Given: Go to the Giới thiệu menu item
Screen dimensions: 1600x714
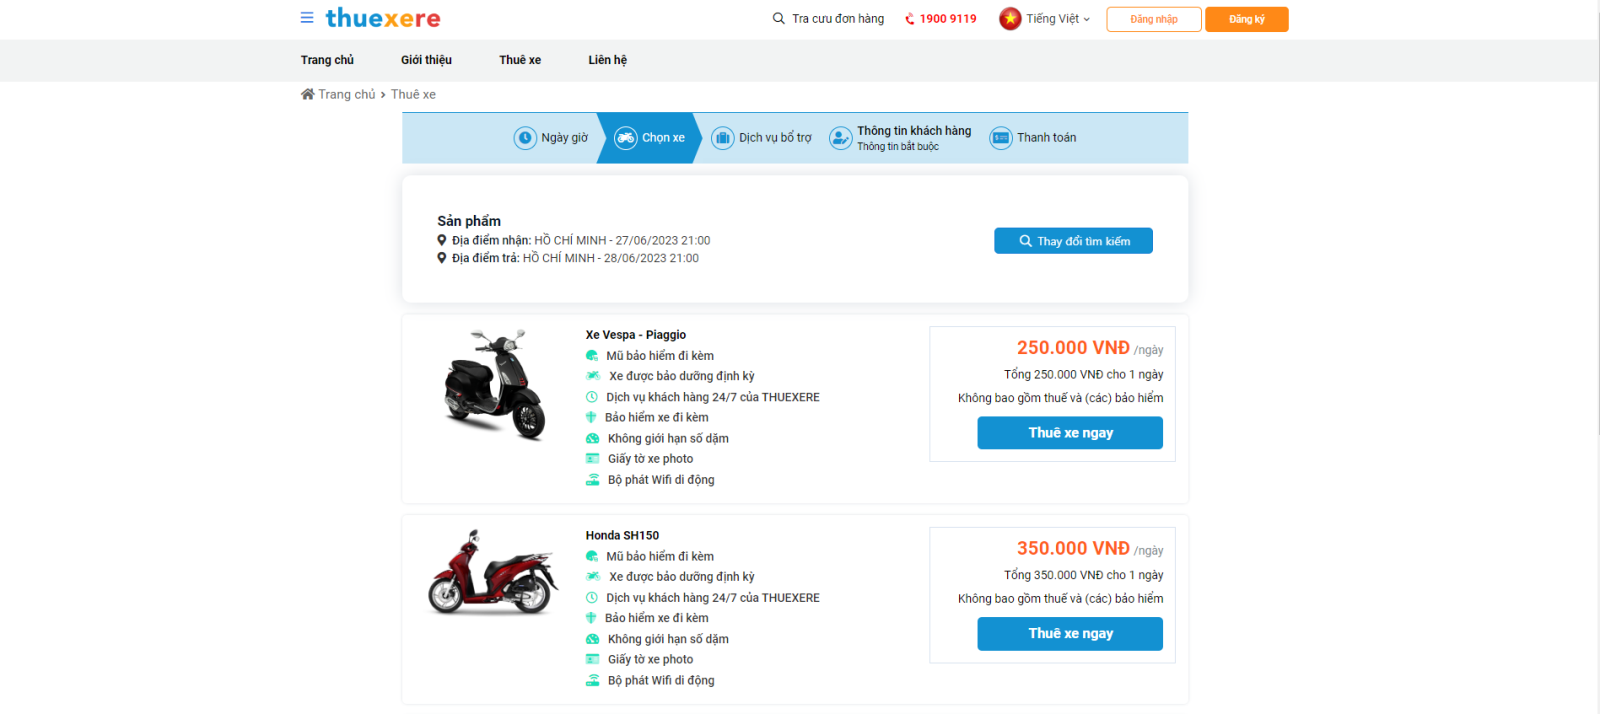Looking at the screenshot, I should (x=426, y=60).
